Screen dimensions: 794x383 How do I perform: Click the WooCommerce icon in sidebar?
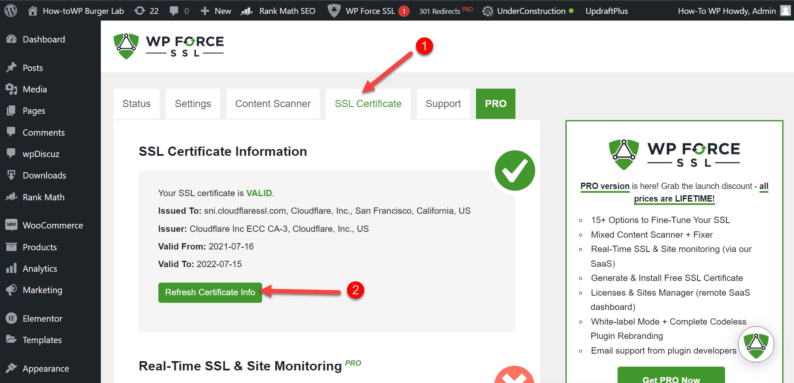click(x=11, y=225)
